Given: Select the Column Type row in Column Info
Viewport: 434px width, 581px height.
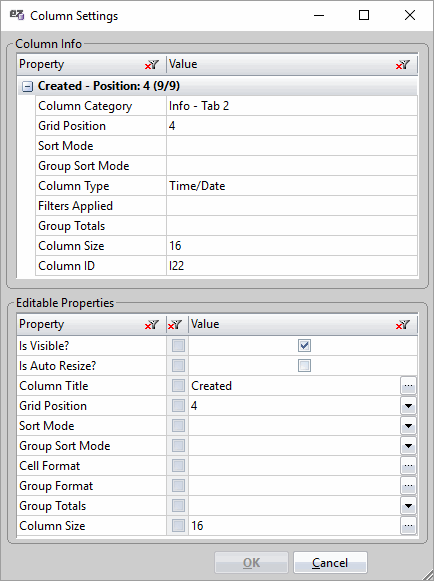Looking at the screenshot, I should pos(227,186).
